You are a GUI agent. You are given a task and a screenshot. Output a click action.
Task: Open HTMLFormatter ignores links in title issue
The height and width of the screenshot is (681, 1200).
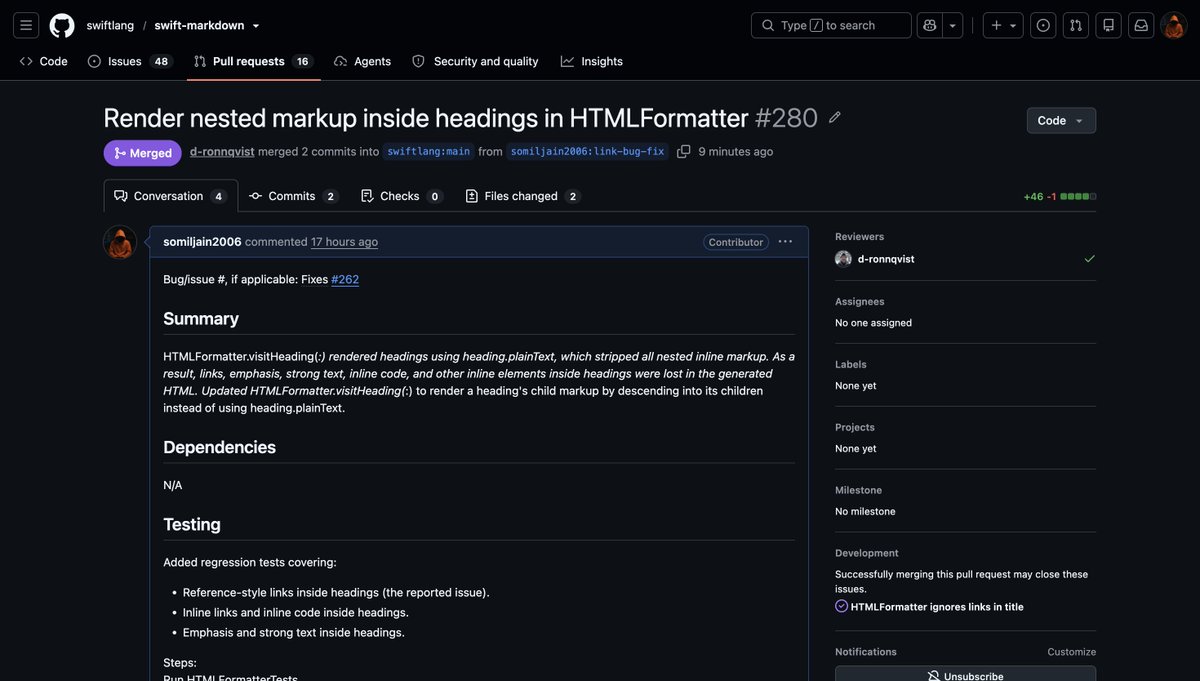point(937,607)
